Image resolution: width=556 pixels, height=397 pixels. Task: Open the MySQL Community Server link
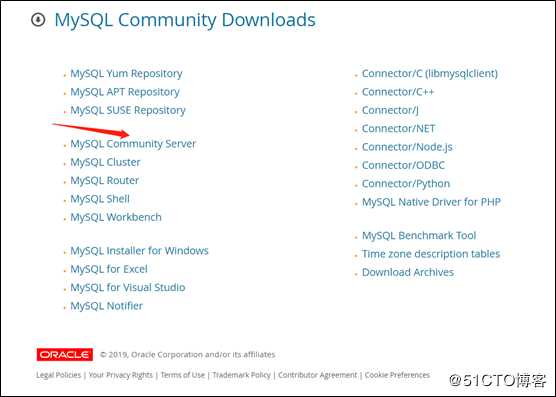(x=133, y=144)
